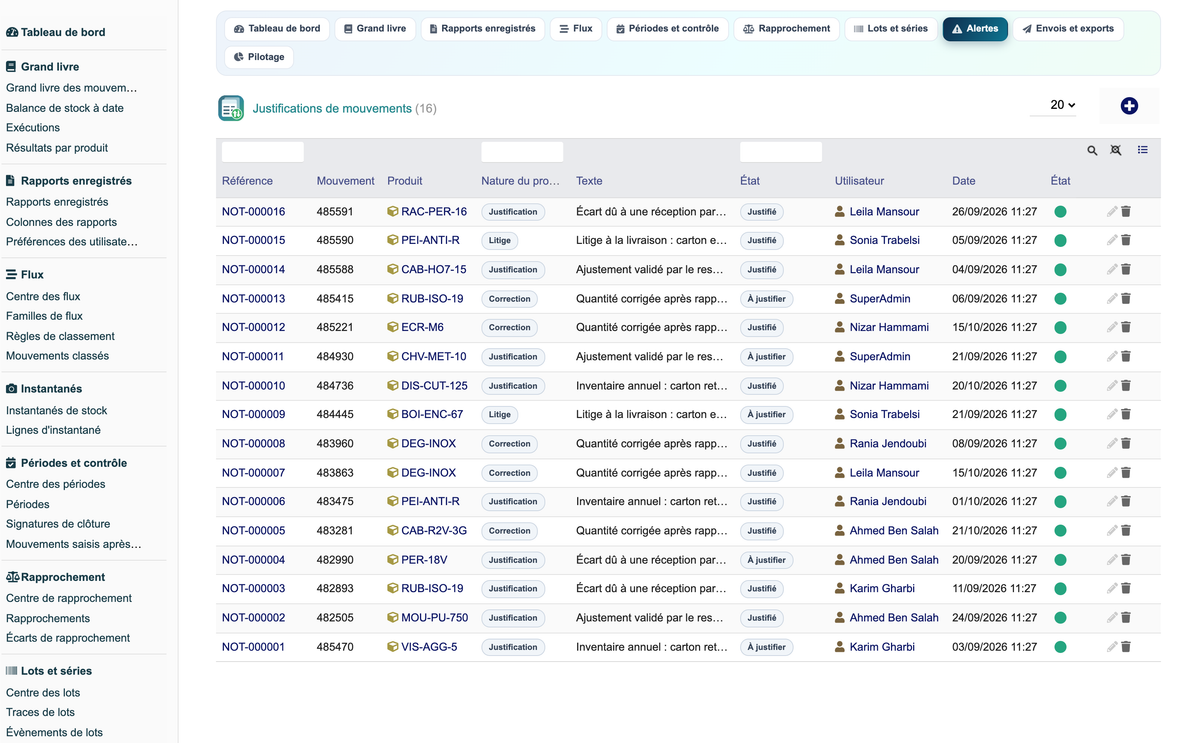This screenshot has width=1200, height=743.
Task: Delete row NOT-000016 with trash icon
Action: pyautogui.click(x=1126, y=212)
